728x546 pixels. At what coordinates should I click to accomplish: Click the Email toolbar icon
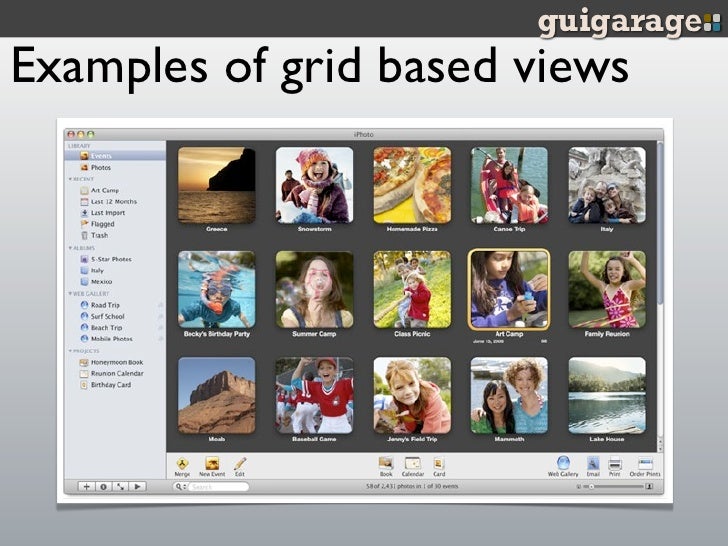click(x=593, y=463)
